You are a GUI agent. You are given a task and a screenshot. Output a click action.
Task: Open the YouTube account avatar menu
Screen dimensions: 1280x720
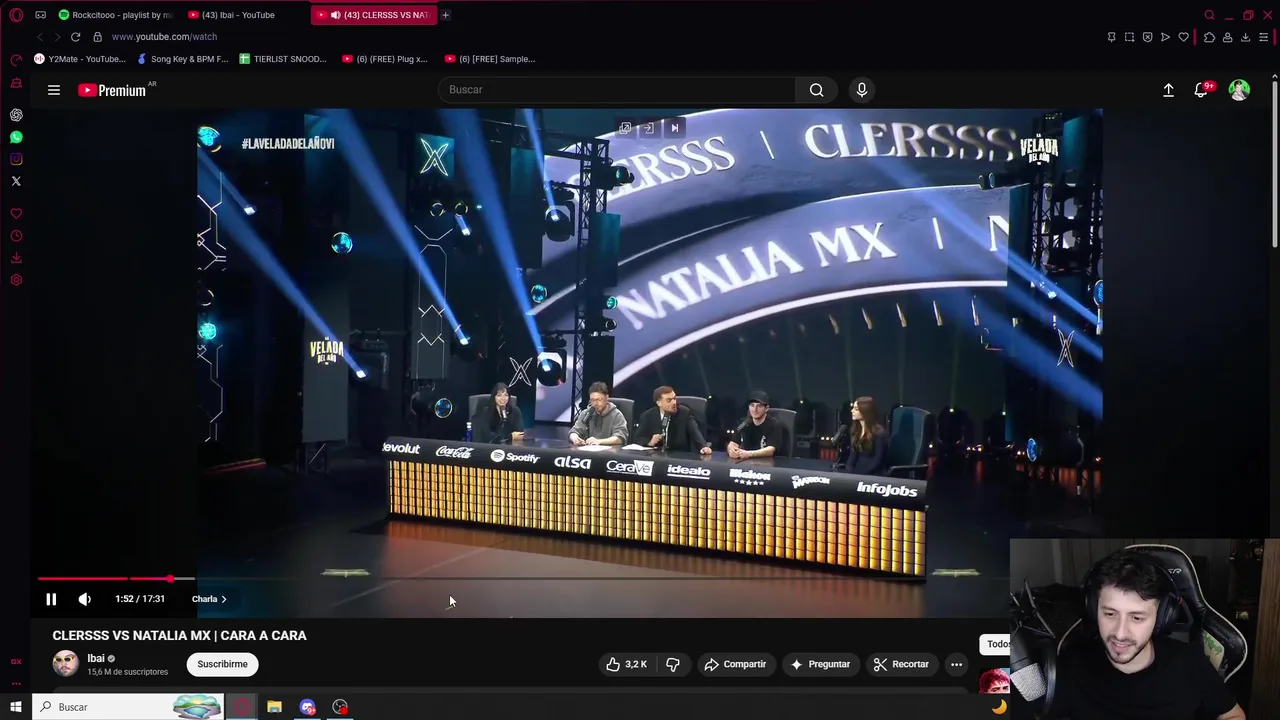(x=1239, y=90)
